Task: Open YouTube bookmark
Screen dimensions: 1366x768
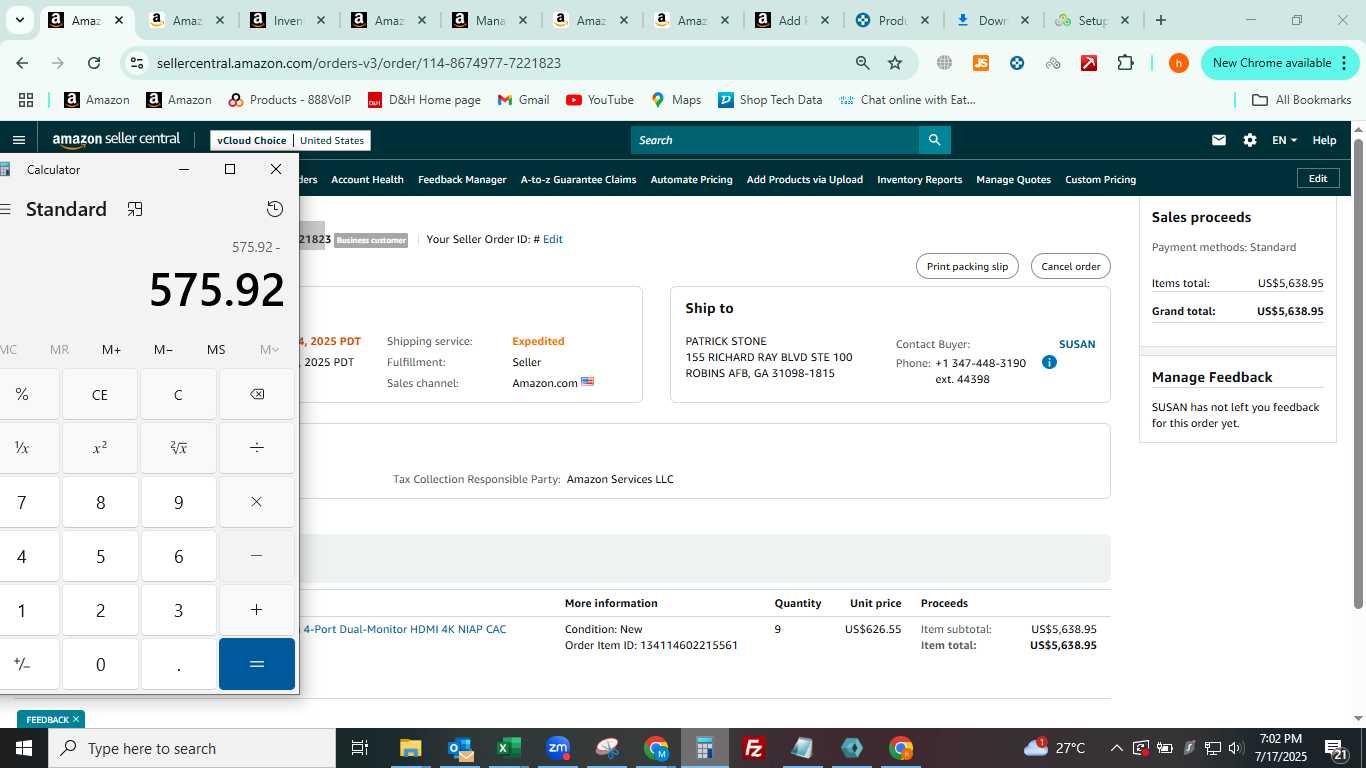Action: pos(600,100)
